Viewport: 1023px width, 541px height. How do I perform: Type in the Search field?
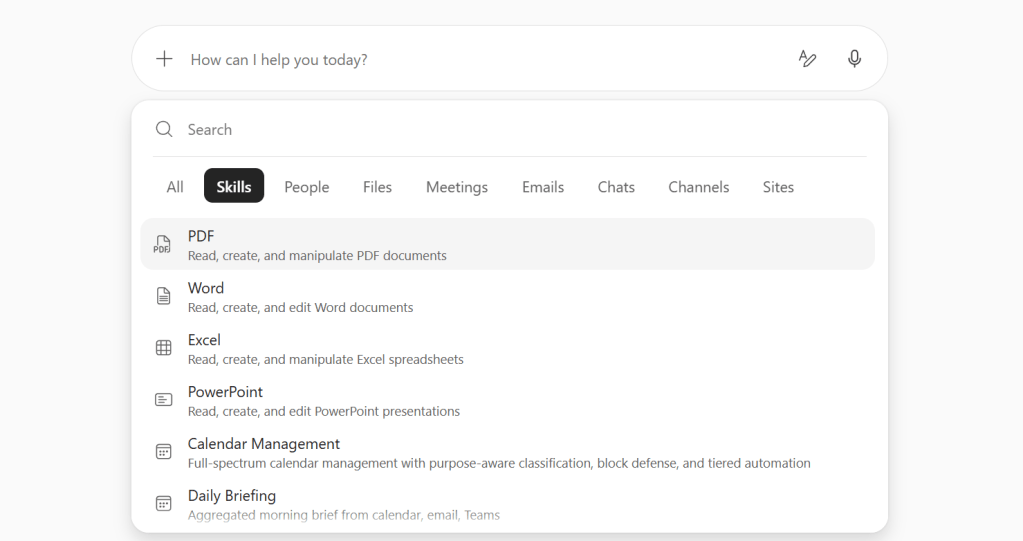(500, 129)
